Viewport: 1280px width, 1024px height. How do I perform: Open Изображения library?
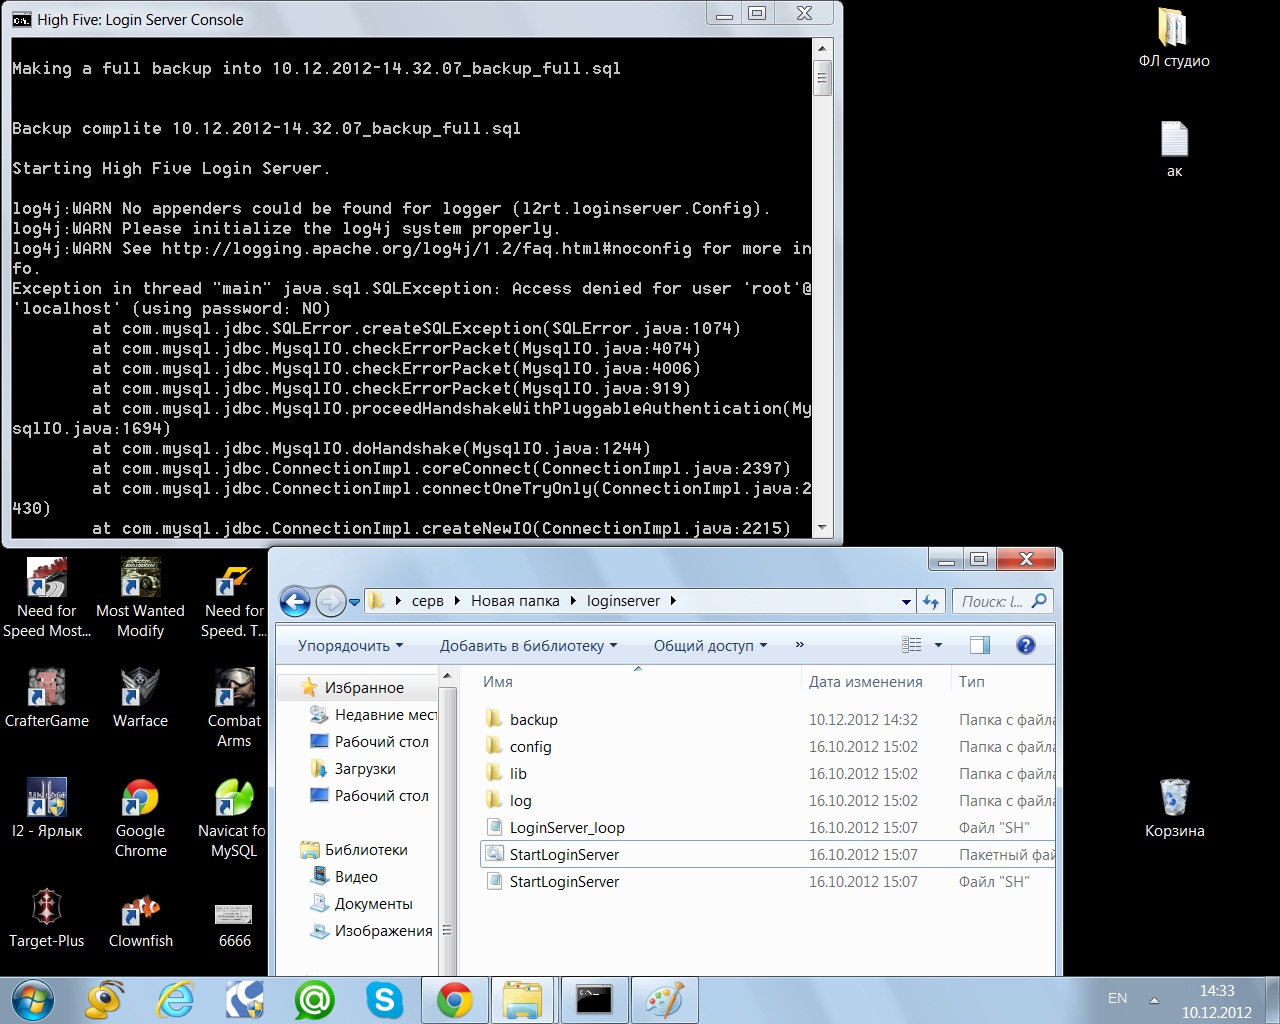click(383, 931)
